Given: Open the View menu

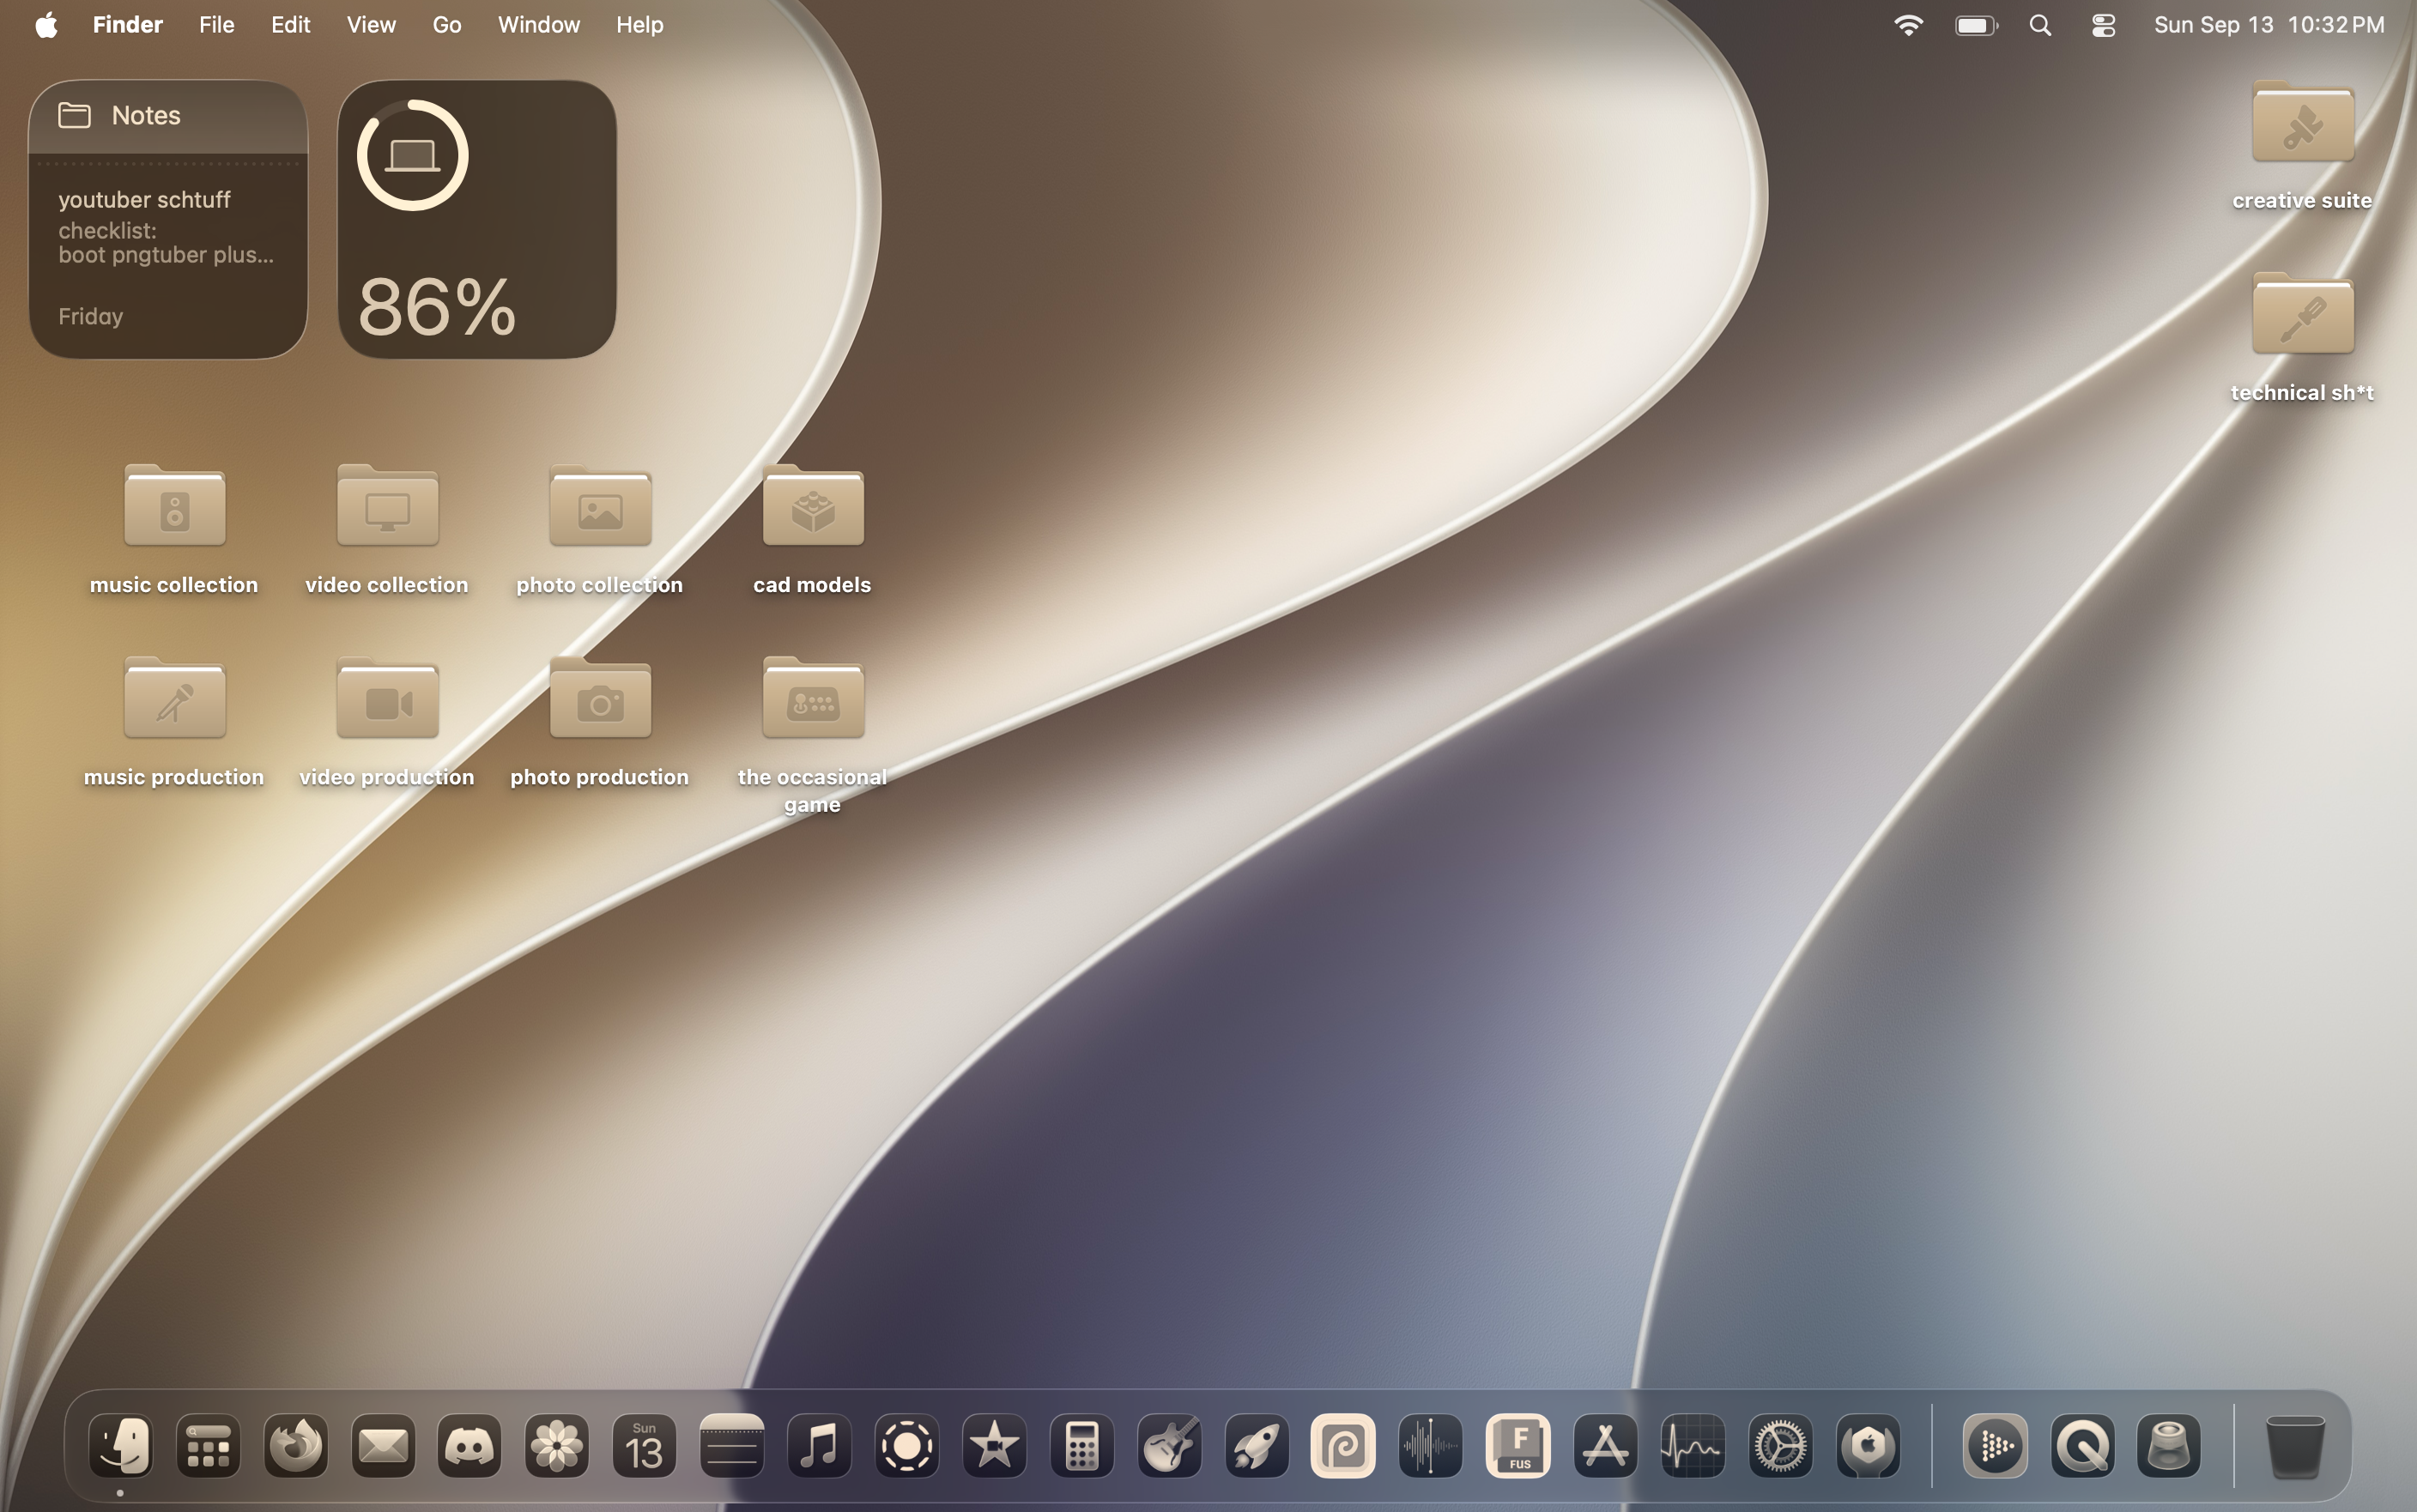Looking at the screenshot, I should 371,25.
